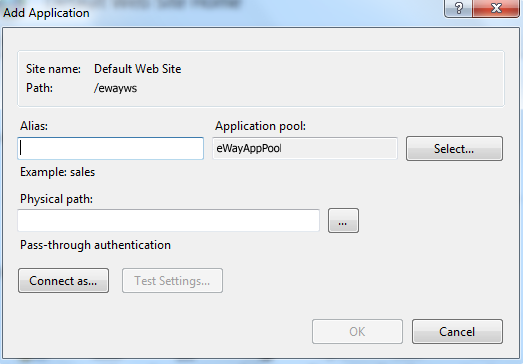Image resolution: width=523 pixels, height=364 pixels.
Task: Browse for physical path with ellipsis button
Action: pyautogui.click(x=343, y=221)
